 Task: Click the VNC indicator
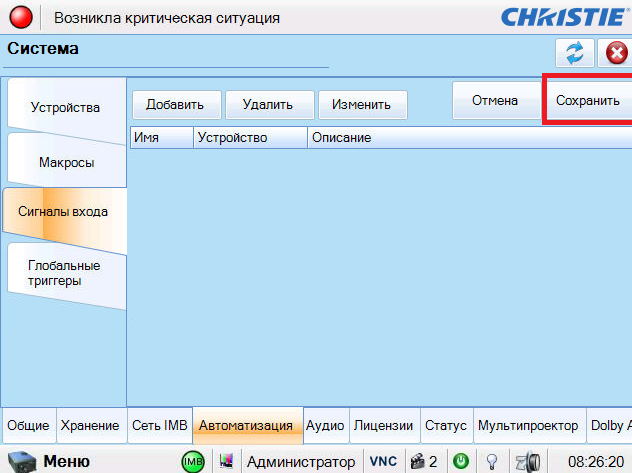pos(383,461)
